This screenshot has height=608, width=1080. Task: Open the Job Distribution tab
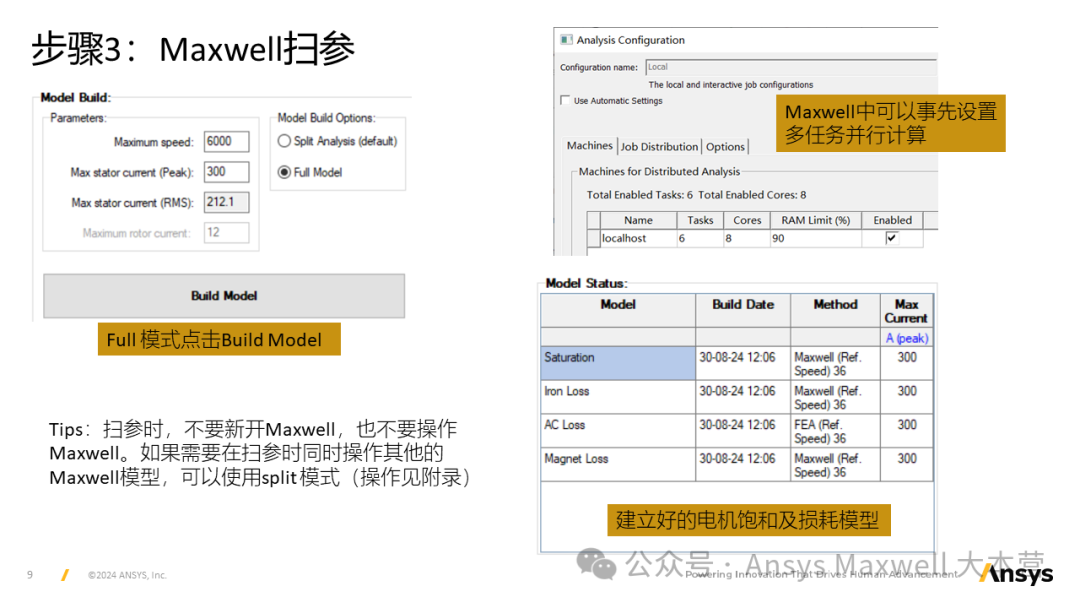tap(659, 147)
